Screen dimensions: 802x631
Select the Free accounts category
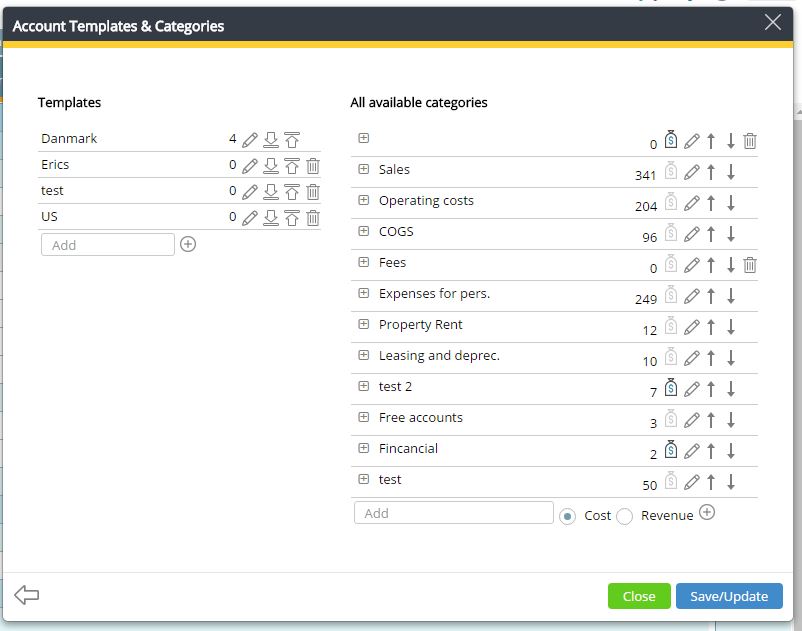[x=420, y=418]
